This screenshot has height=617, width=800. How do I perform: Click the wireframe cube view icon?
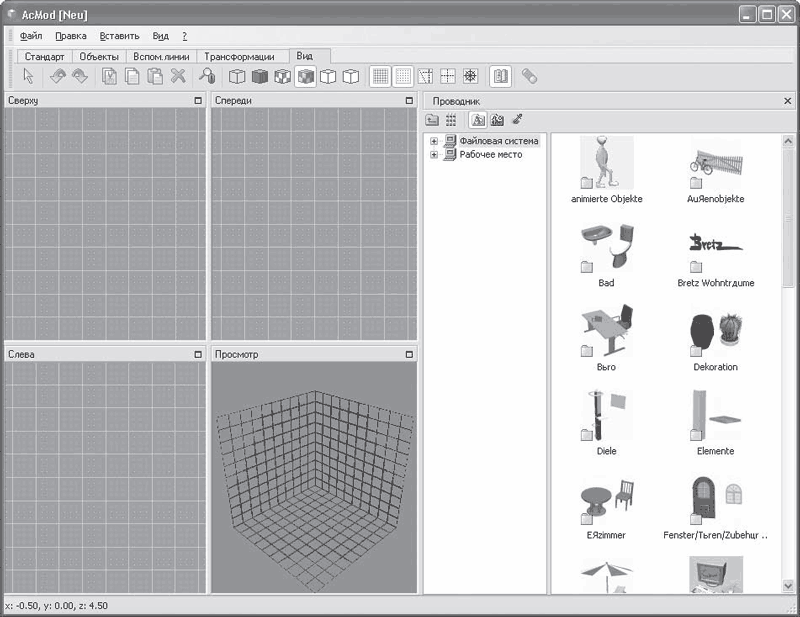coord(237,76)
